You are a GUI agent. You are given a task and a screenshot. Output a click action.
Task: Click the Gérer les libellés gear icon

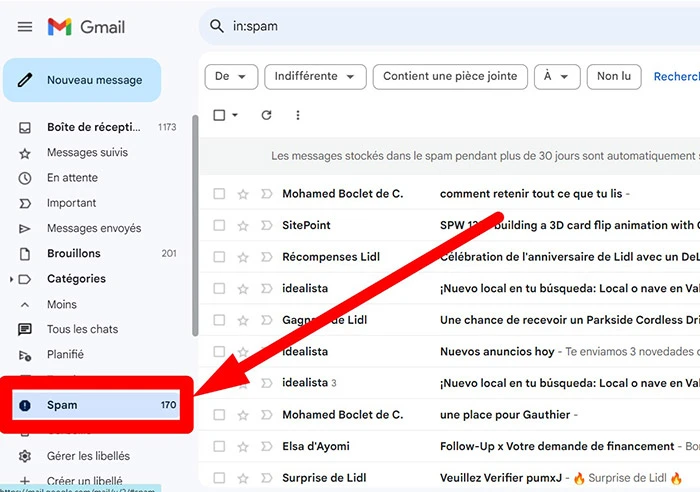25,456
